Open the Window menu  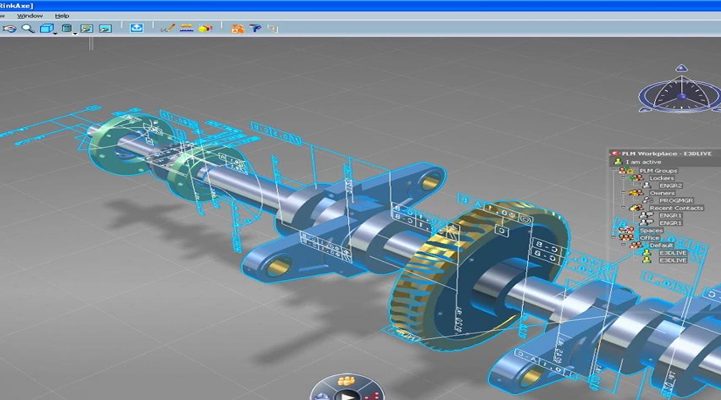[x=29, y=16]
